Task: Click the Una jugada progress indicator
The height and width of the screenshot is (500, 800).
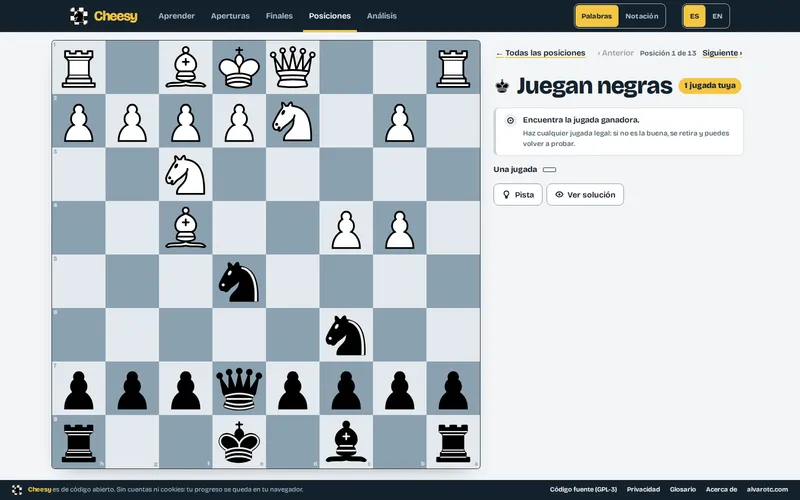Action: [549, 169]
